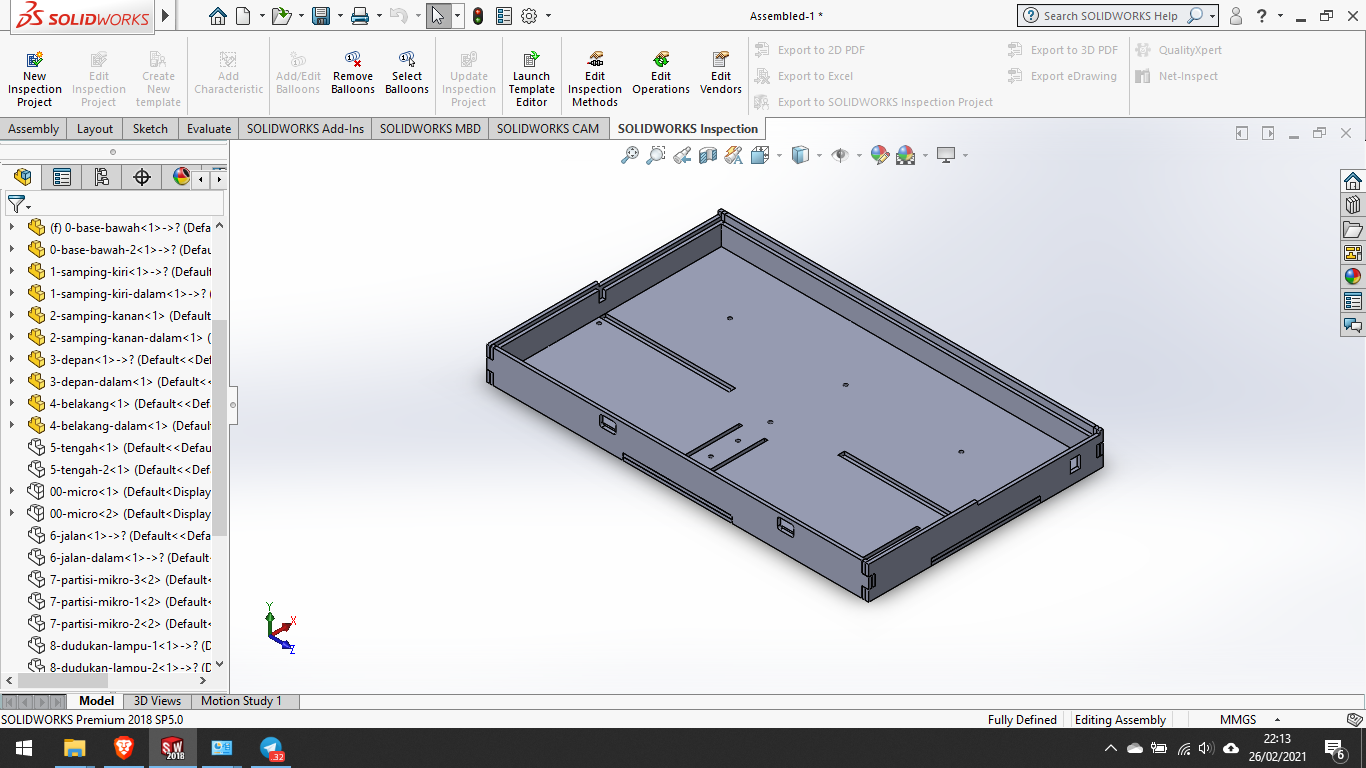Open DimXpertManager crosshair tab
The width and height of the screenshot is (1366, 768).
(x=141, y=177)
